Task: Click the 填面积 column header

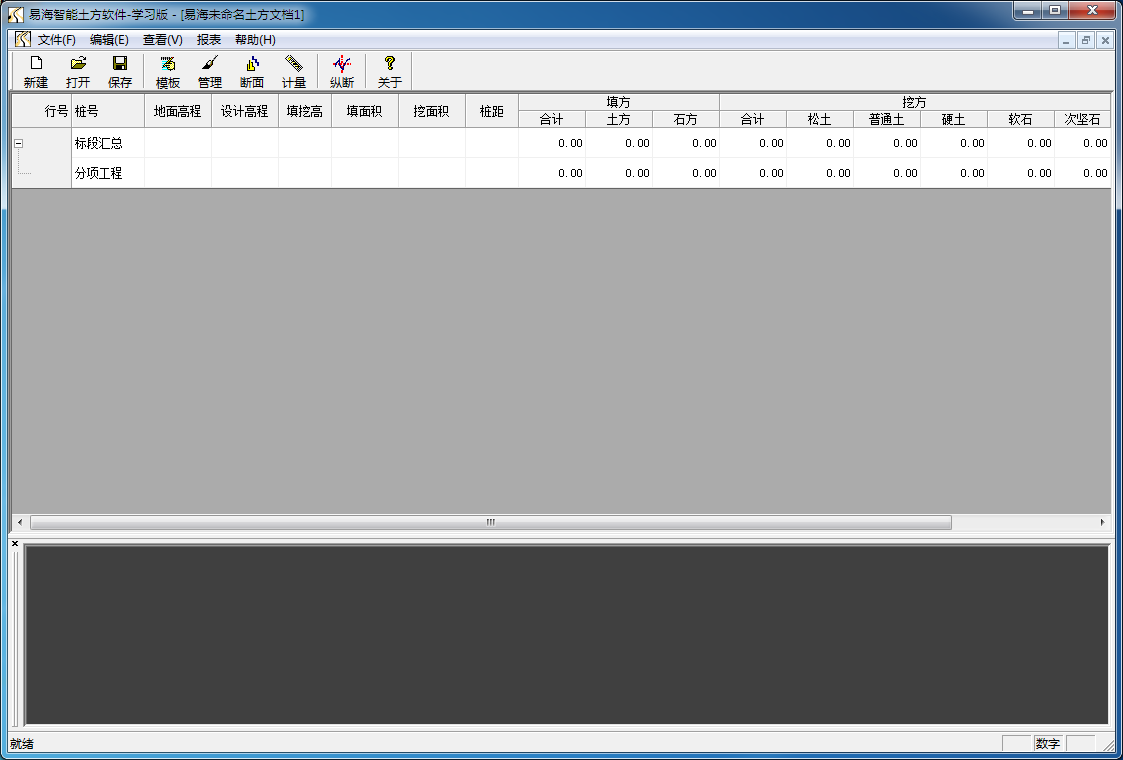Action: [365, 111]
